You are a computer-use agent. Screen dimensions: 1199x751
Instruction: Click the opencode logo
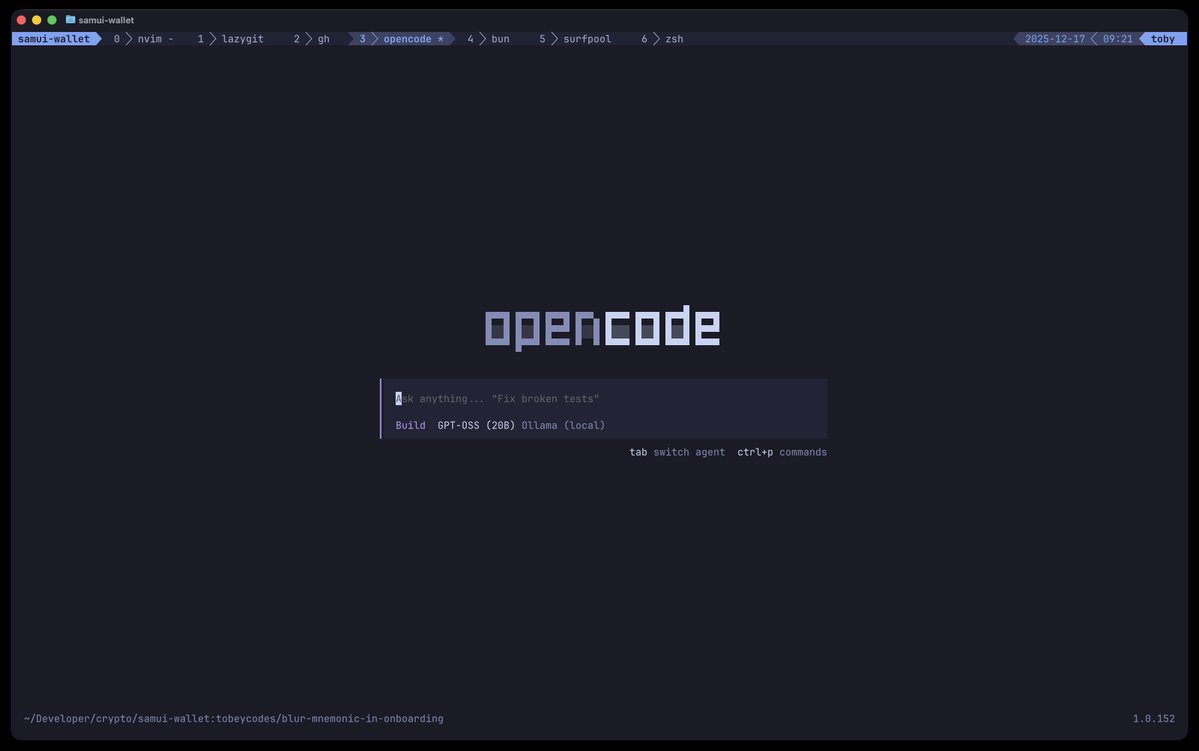pyautogui.click(x=603, y=327)
